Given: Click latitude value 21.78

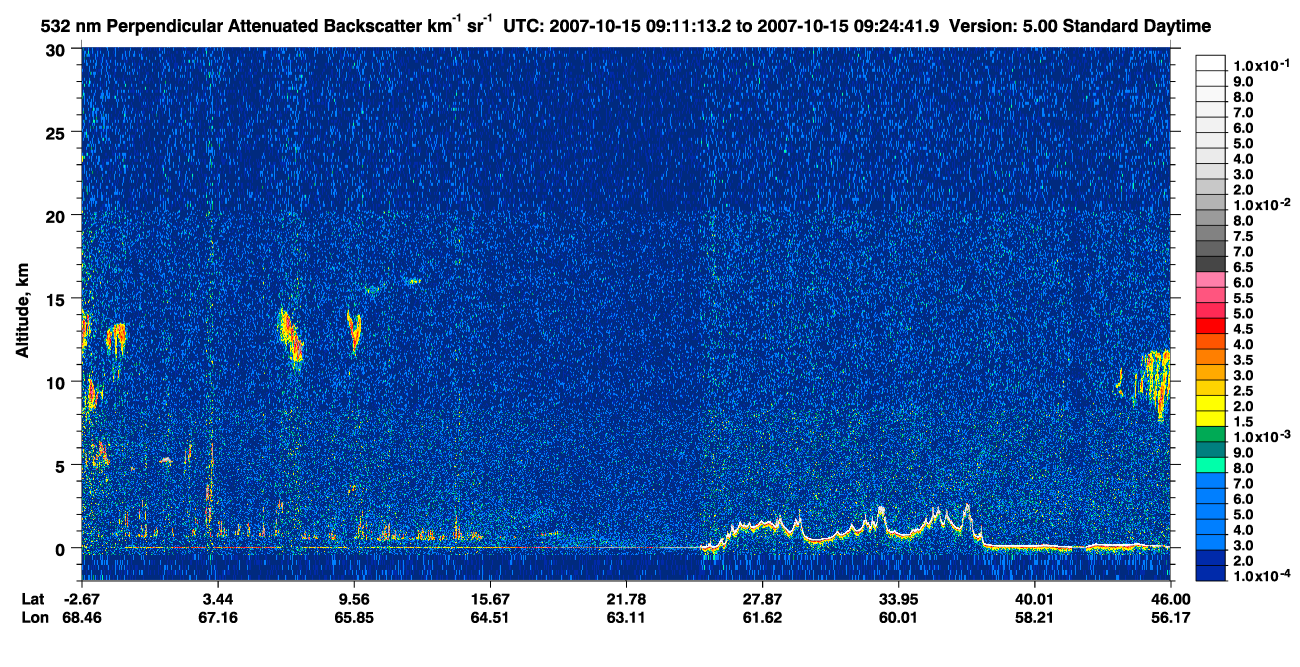Looking at the screenshot, I should tap(626, 598).
